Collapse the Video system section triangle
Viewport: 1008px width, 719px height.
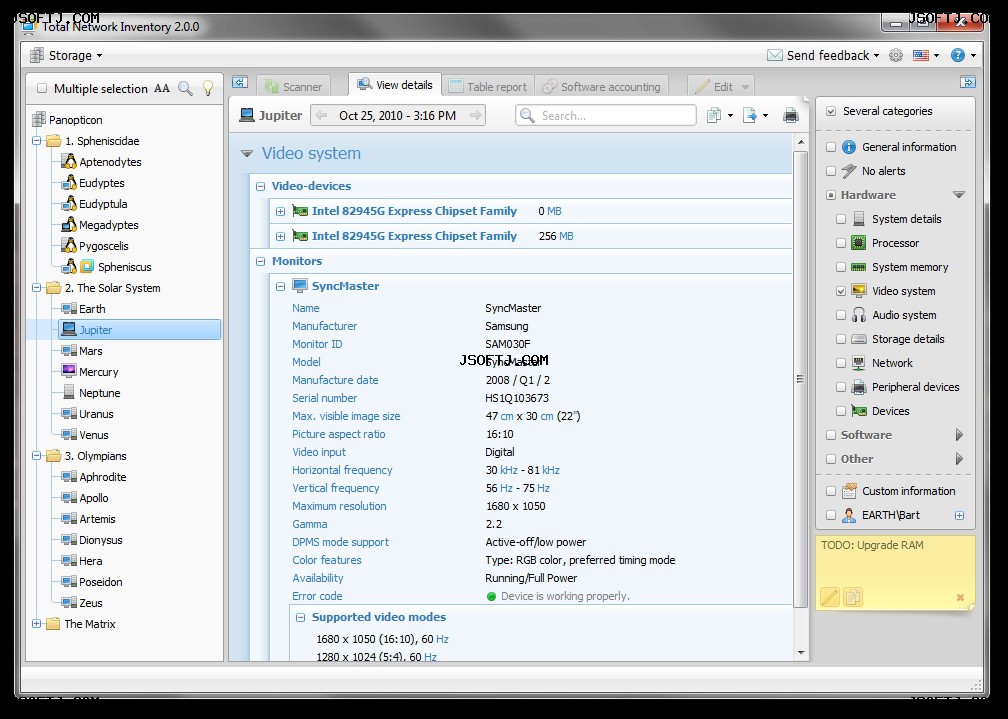[246, 154]
